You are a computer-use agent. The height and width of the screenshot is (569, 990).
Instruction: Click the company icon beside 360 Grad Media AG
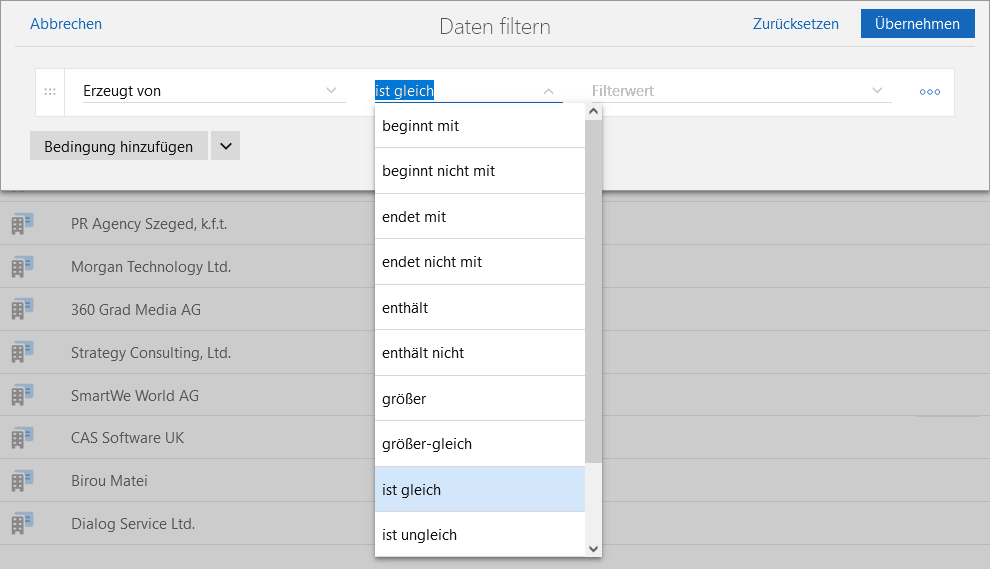[22, 310]
